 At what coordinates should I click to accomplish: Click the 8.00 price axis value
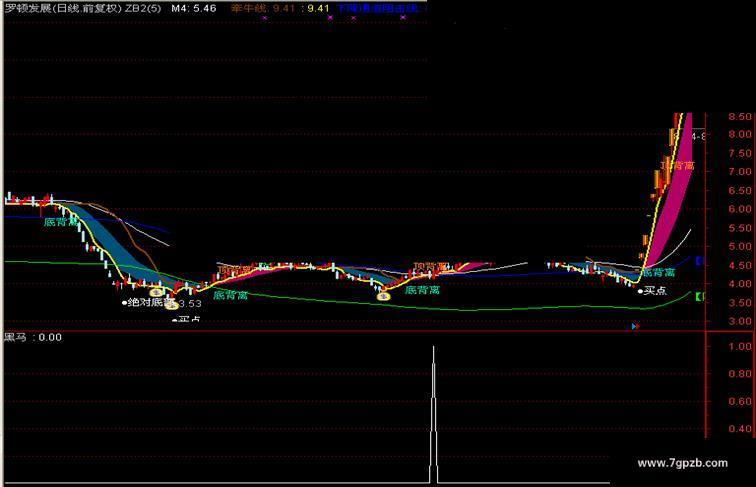pyautogui.click(x=740, y=135)
